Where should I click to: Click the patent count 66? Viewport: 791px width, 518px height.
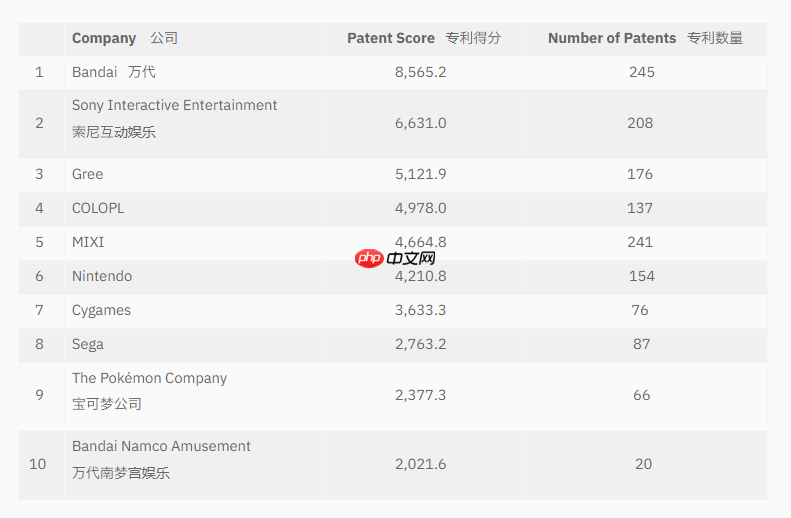click(641, 395)
